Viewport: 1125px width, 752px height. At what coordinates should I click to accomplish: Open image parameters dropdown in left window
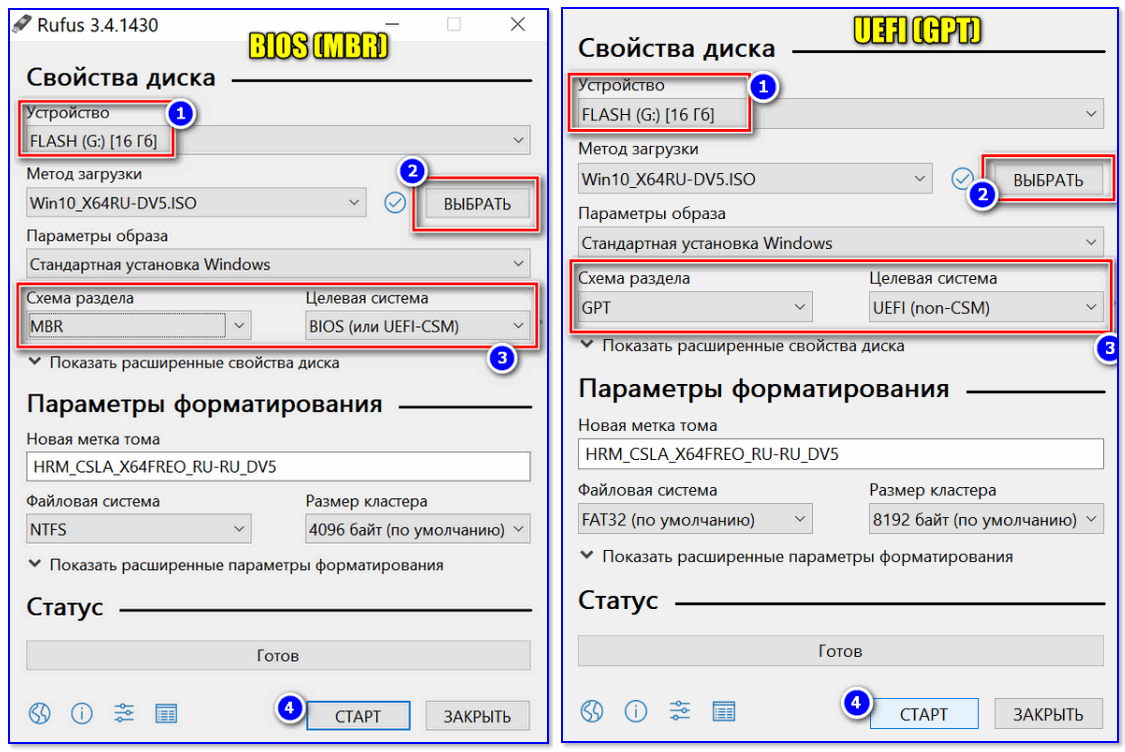click(278, 264)
